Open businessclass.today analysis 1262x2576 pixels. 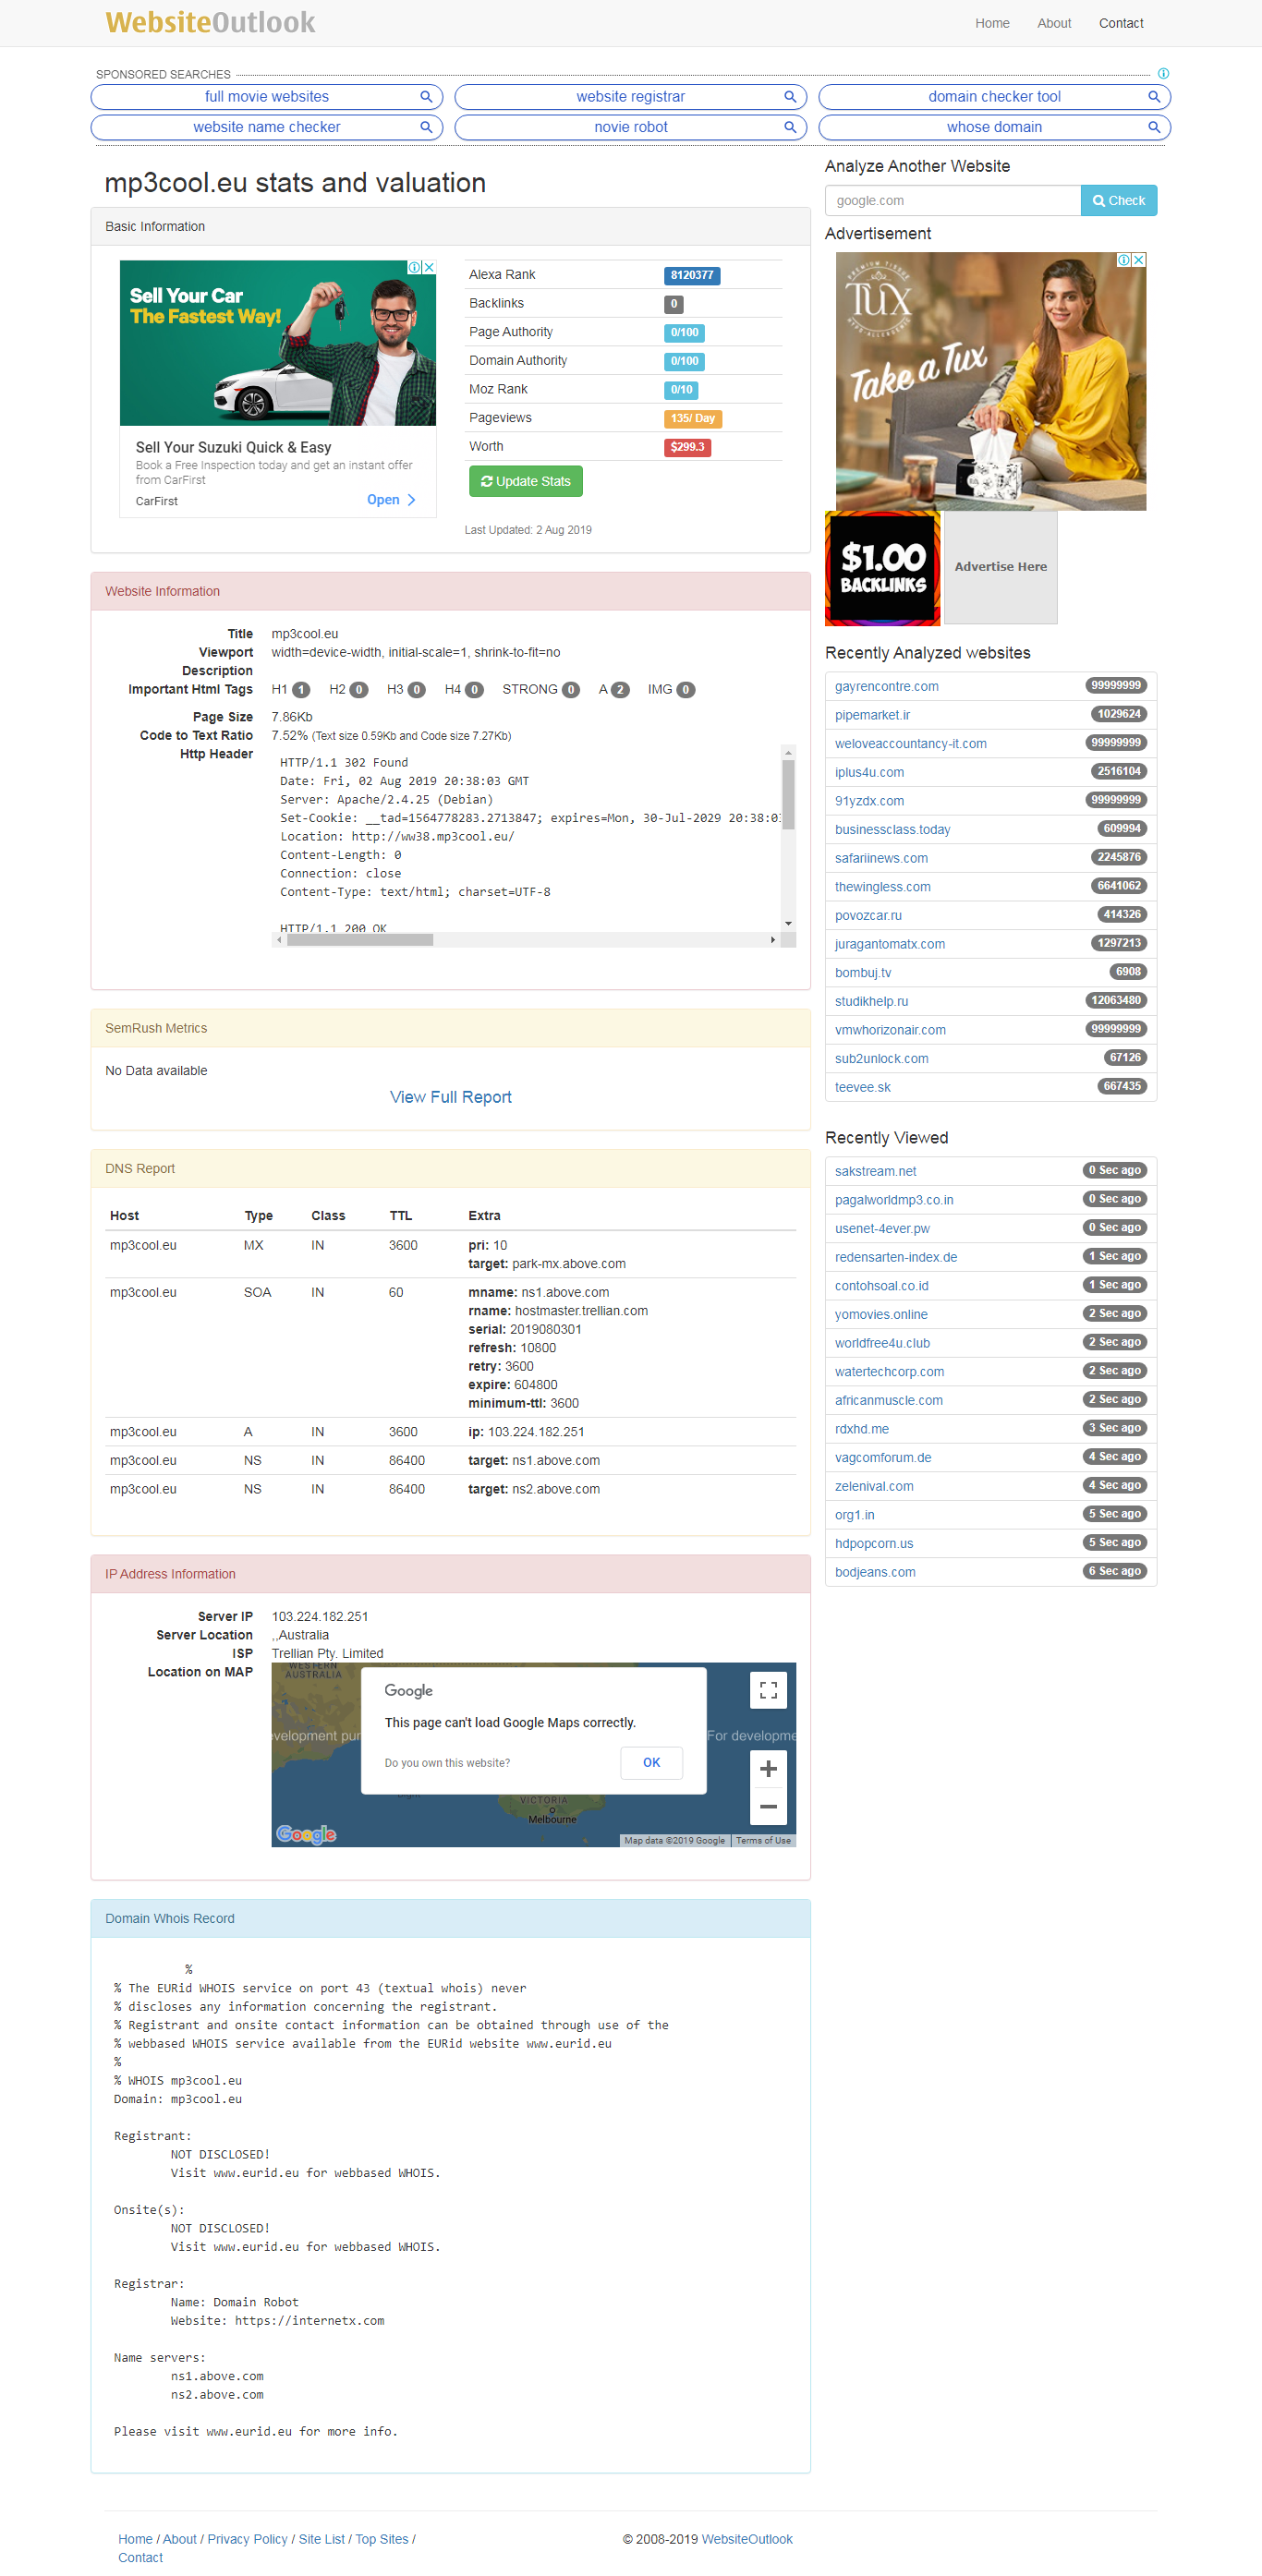click(x=893, y=830)
